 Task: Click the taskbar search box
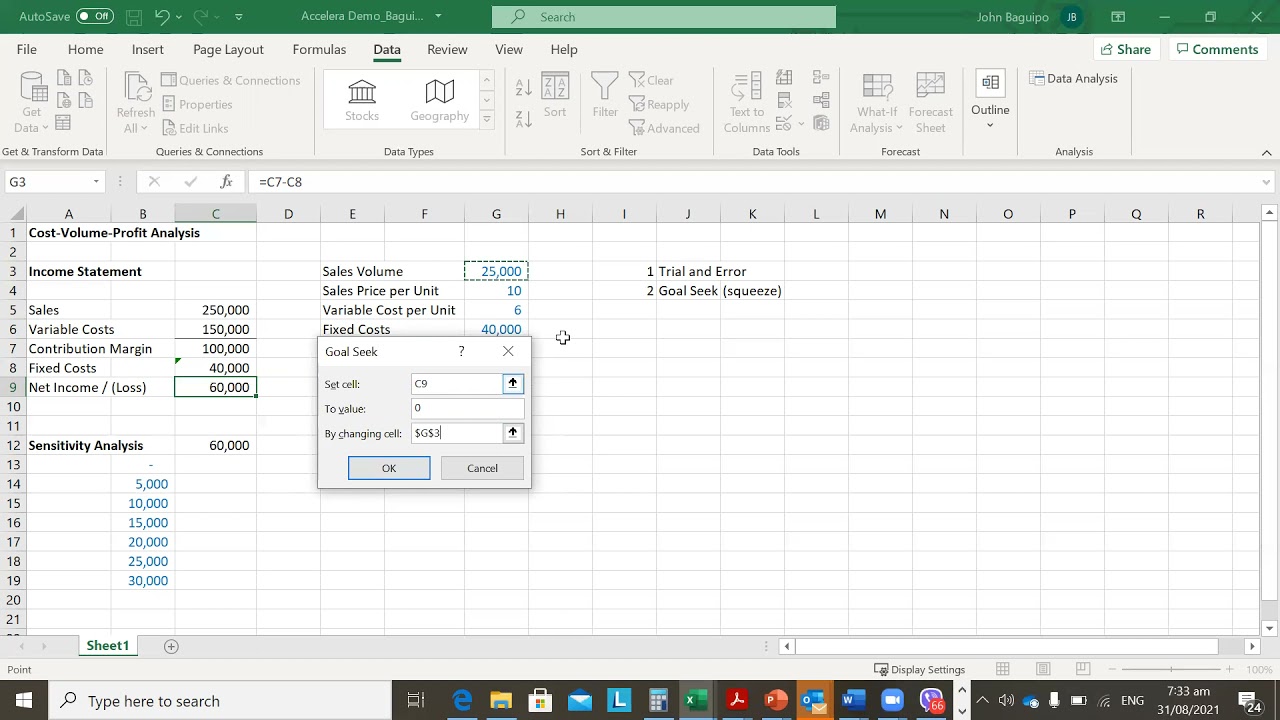pos(220,701)
